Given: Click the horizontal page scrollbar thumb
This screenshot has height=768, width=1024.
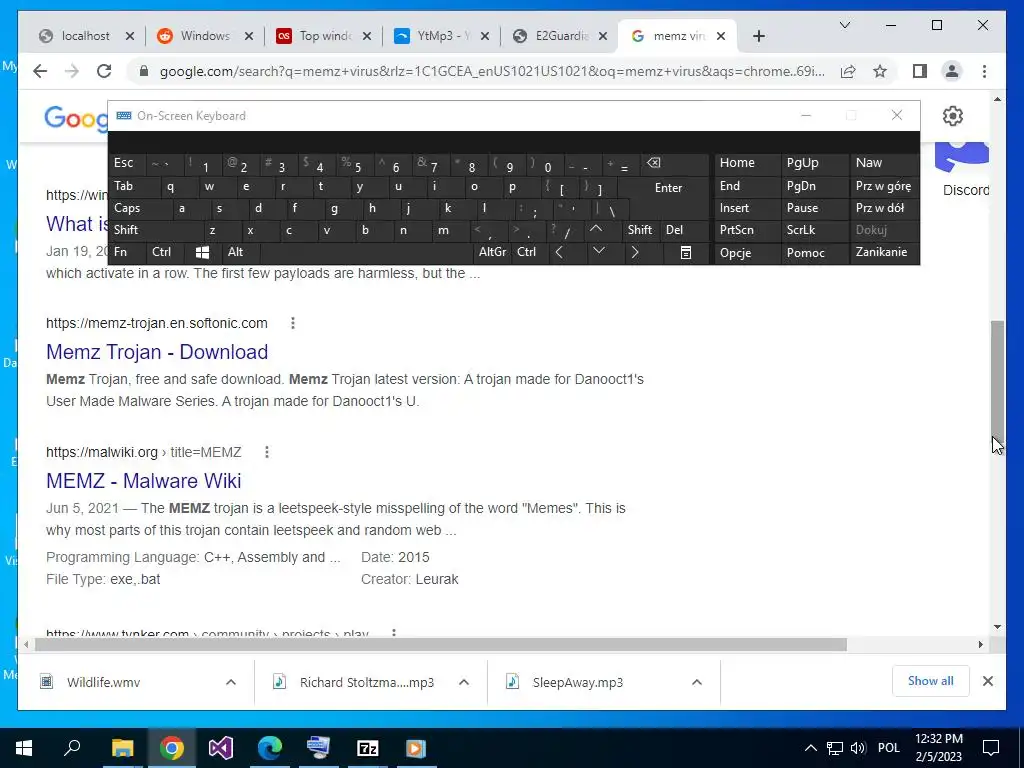Looking at the screenshot, I should click(441, 645).
